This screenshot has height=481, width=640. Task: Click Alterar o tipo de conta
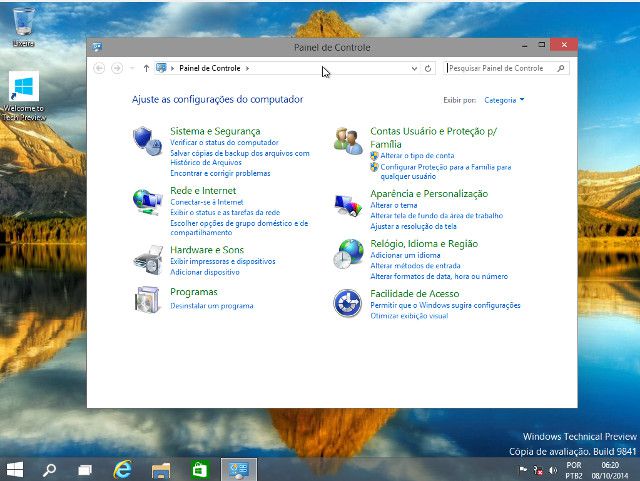(x=417, y=156)
